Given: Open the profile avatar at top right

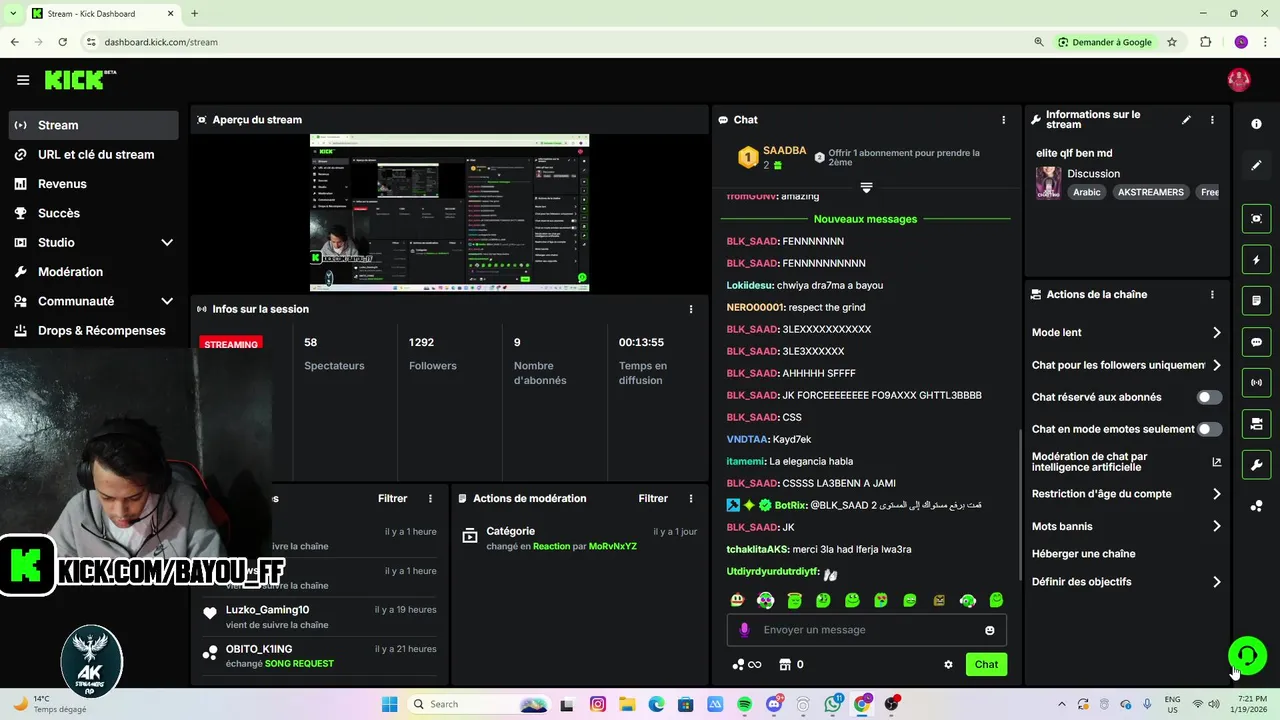Looking at the screenshot, I should 1239,80.
